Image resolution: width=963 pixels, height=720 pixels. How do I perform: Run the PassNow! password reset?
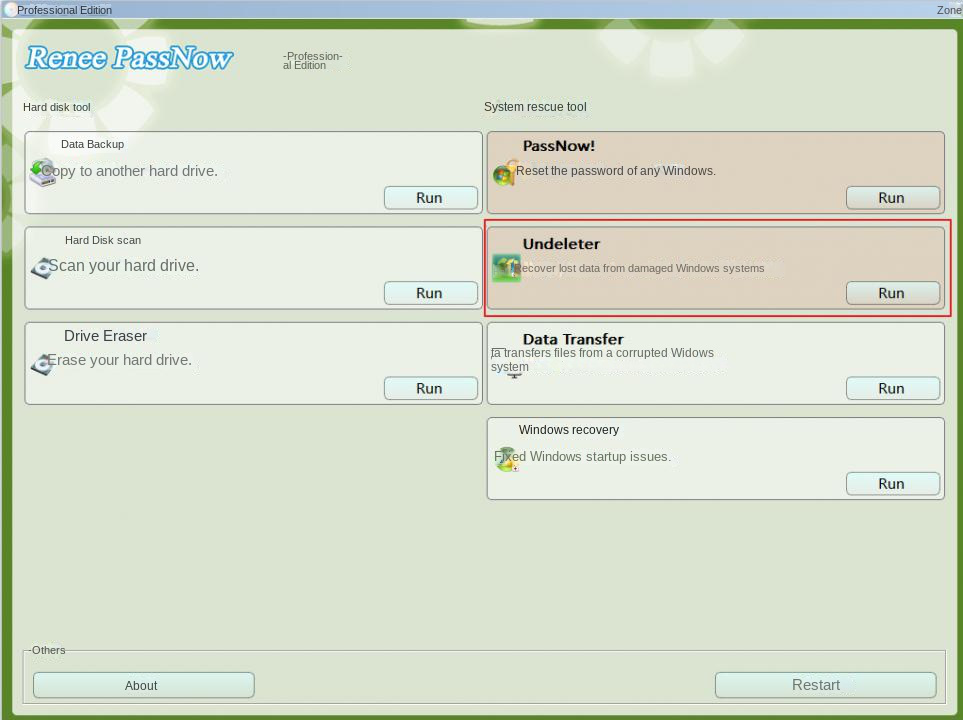[891, 197]
